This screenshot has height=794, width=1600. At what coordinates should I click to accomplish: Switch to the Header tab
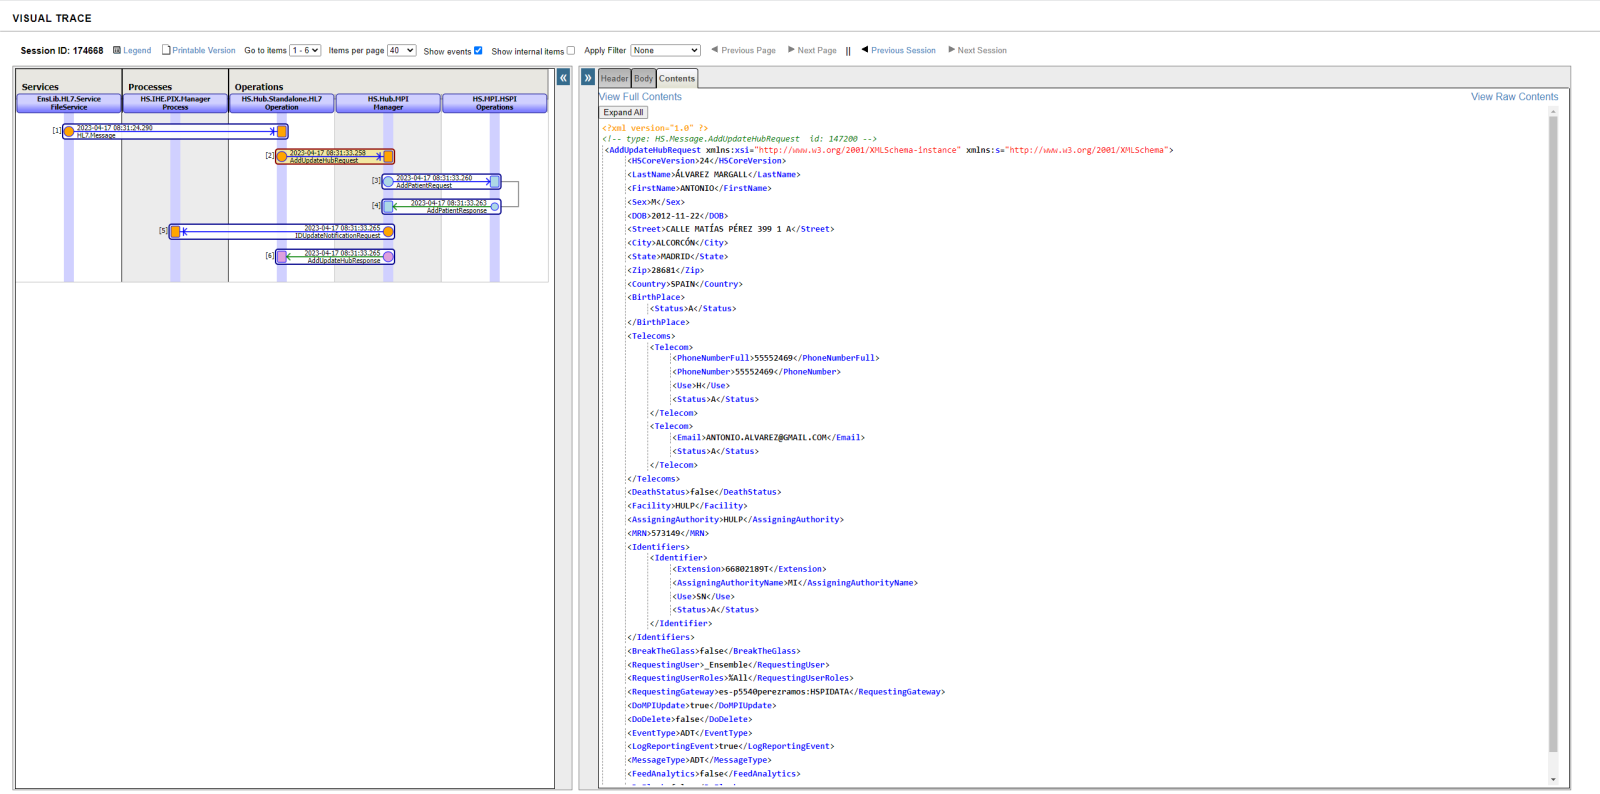point(614,78)
